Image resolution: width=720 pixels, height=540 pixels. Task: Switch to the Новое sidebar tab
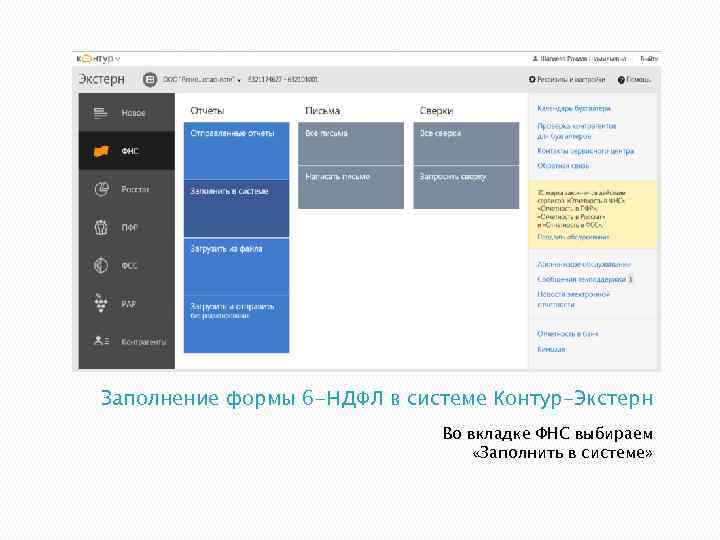tap(127, 112)
